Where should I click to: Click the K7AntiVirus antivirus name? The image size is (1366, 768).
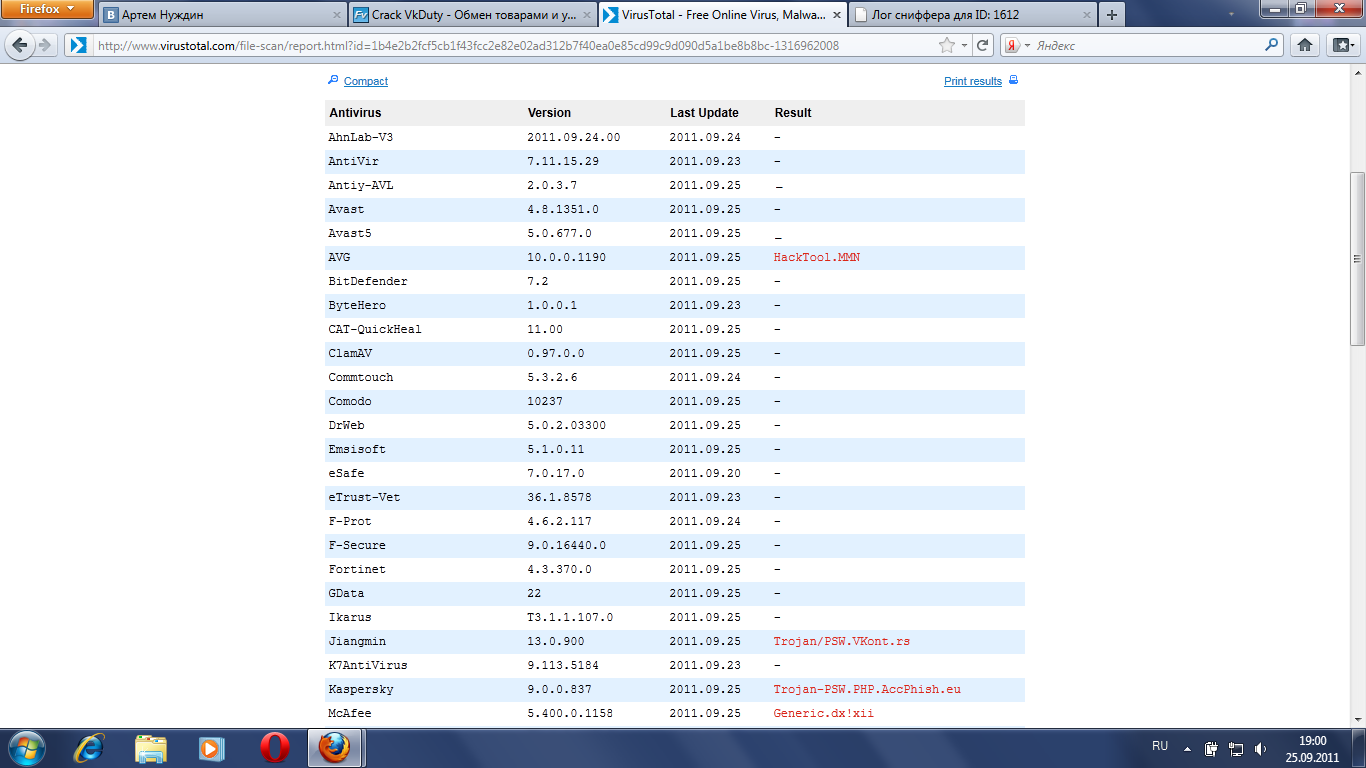click(367, 665)
